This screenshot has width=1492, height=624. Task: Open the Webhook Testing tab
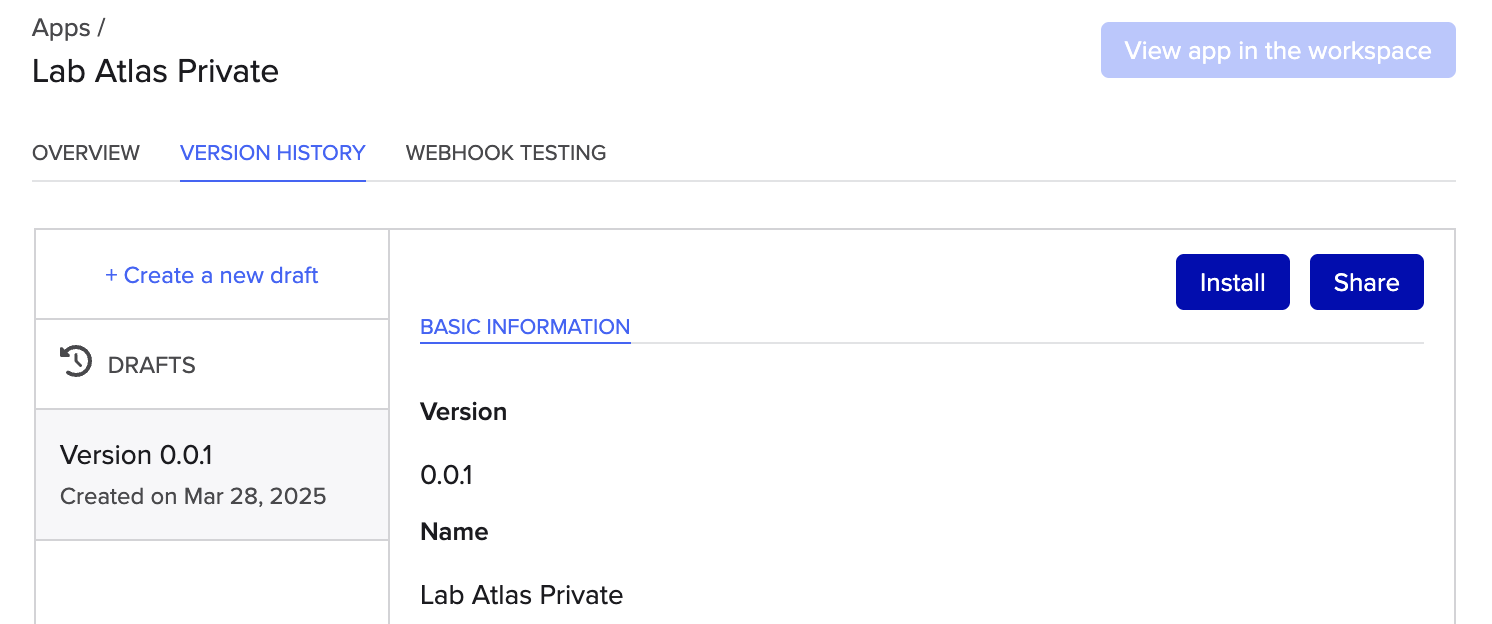[506, 153]
